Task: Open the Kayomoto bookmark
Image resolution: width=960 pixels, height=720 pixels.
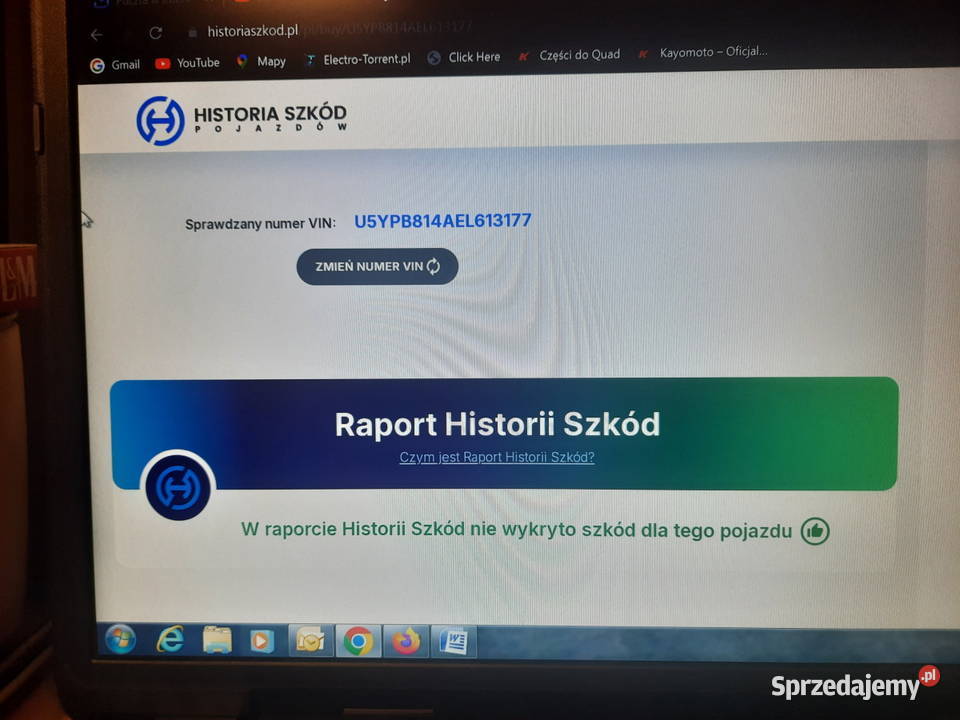Action: tap(702, 53)
